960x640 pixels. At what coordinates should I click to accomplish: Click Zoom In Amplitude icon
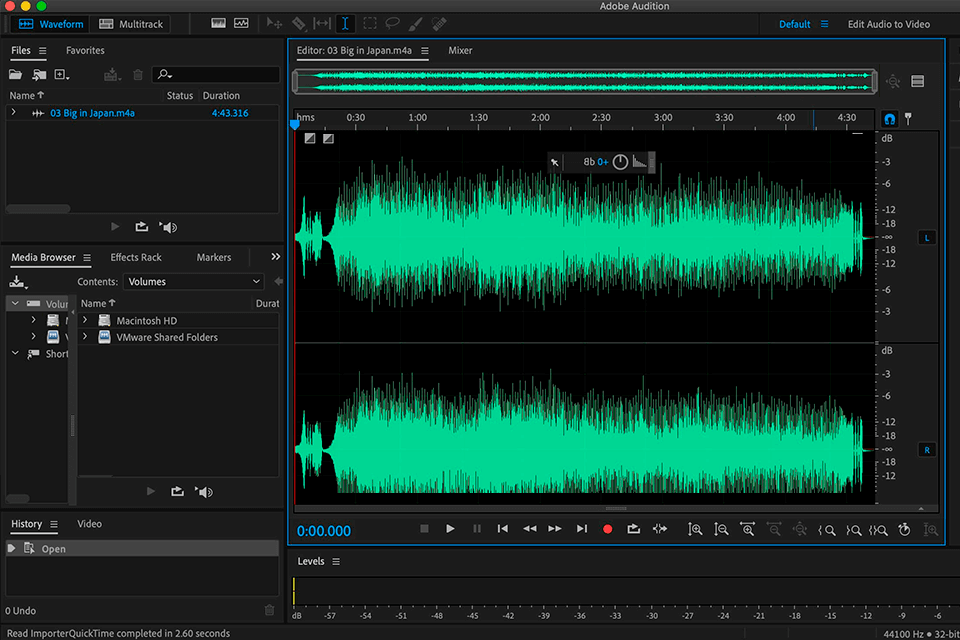pos(694,529)
